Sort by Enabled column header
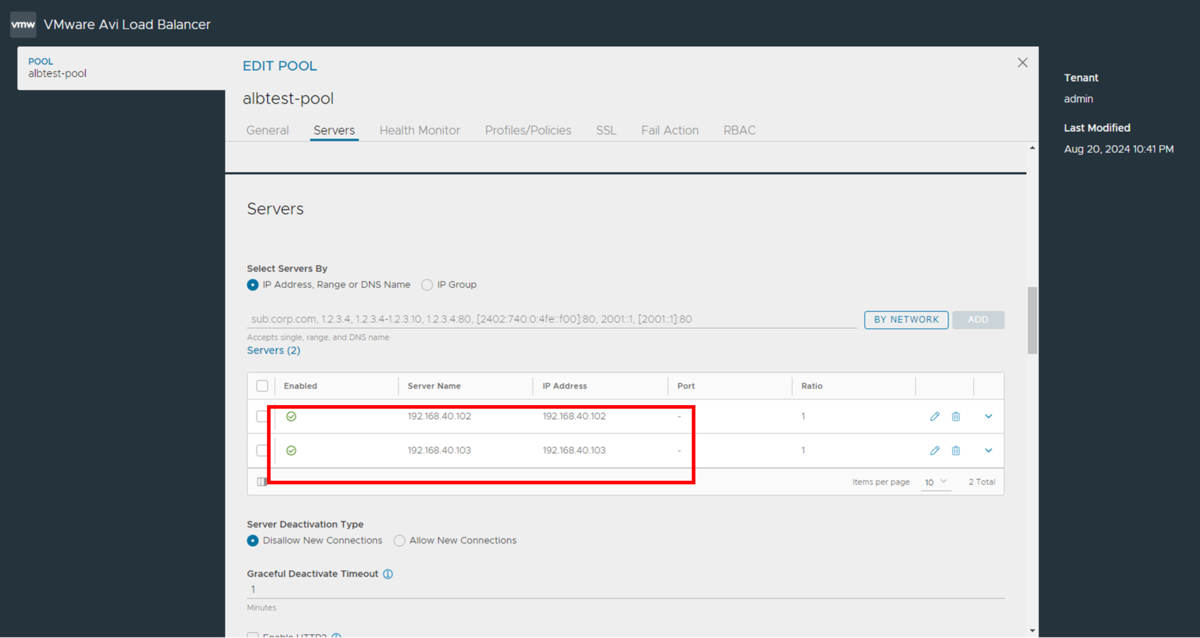 [x=300, y=386]
